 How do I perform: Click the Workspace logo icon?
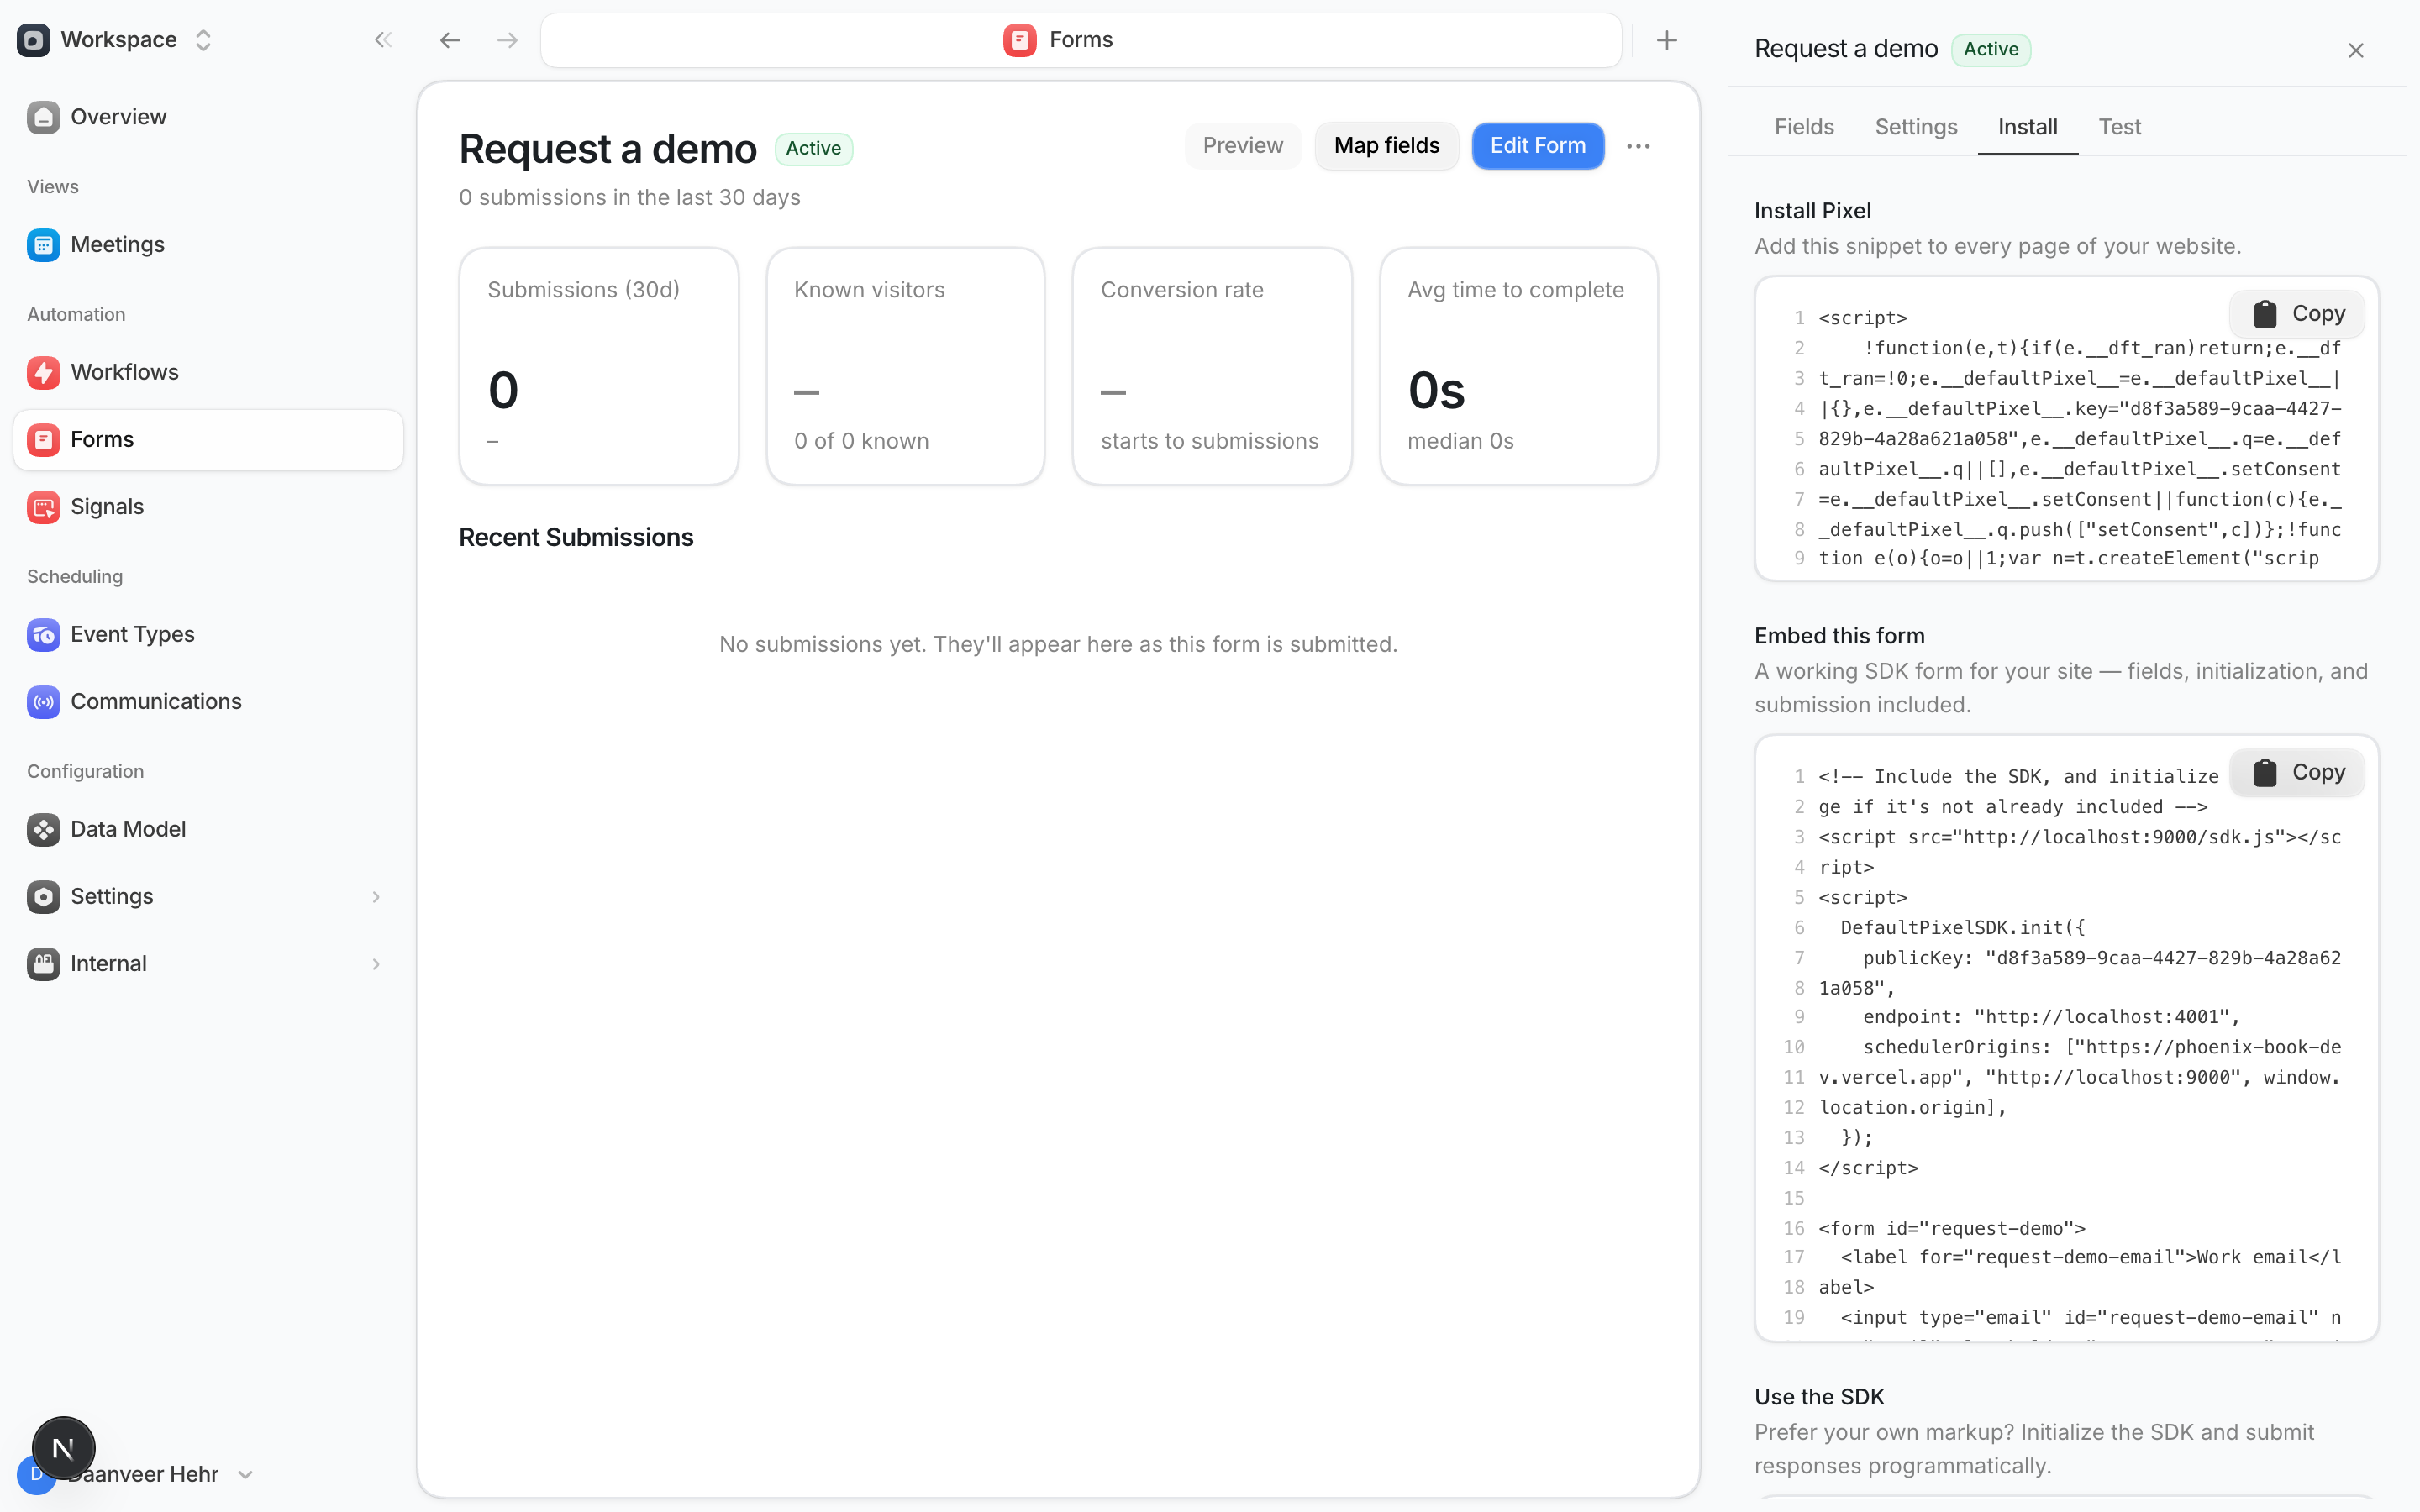pos(34,40)
